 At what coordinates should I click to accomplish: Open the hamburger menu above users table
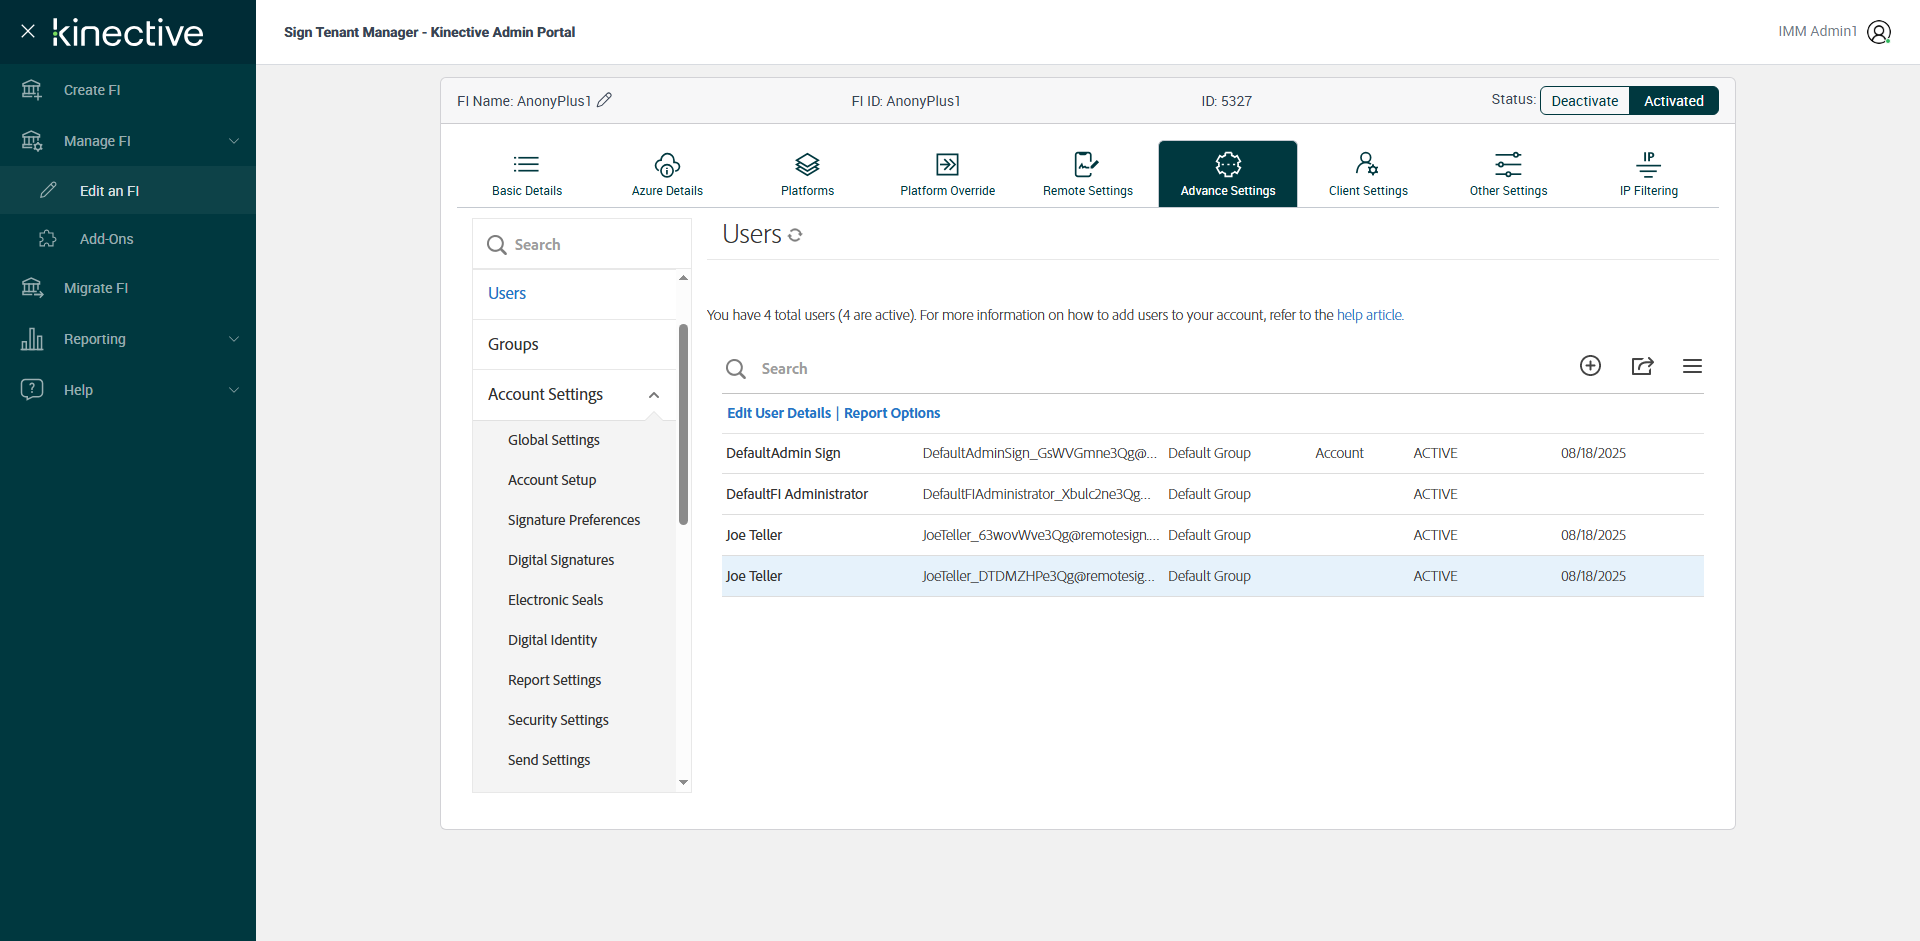pos(1692,366)
